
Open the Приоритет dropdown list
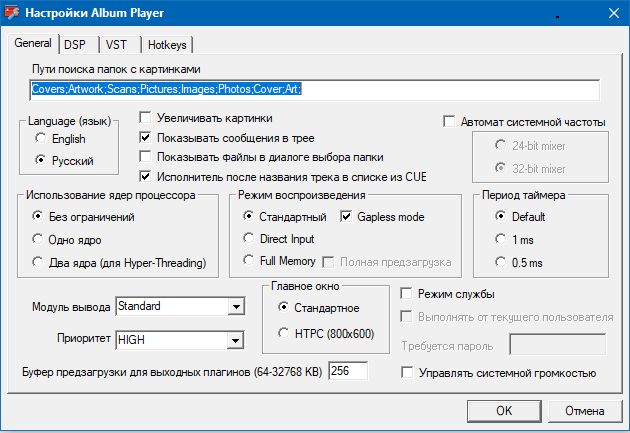(236, 340)
